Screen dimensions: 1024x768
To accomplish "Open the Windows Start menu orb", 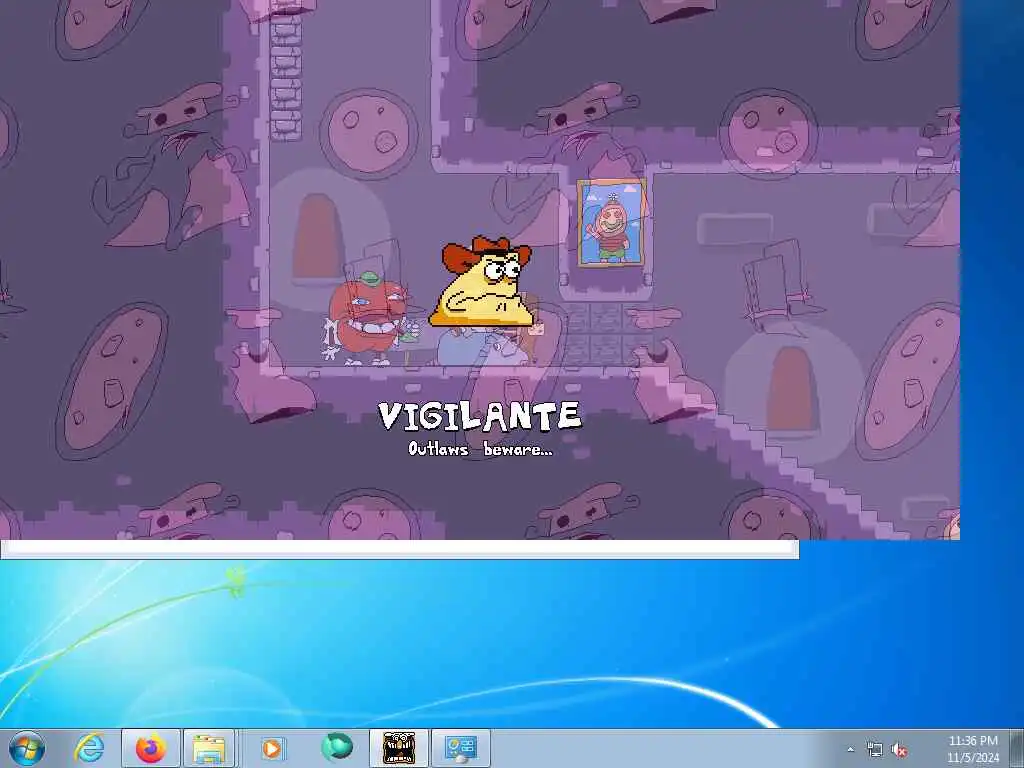I will 27,748.
